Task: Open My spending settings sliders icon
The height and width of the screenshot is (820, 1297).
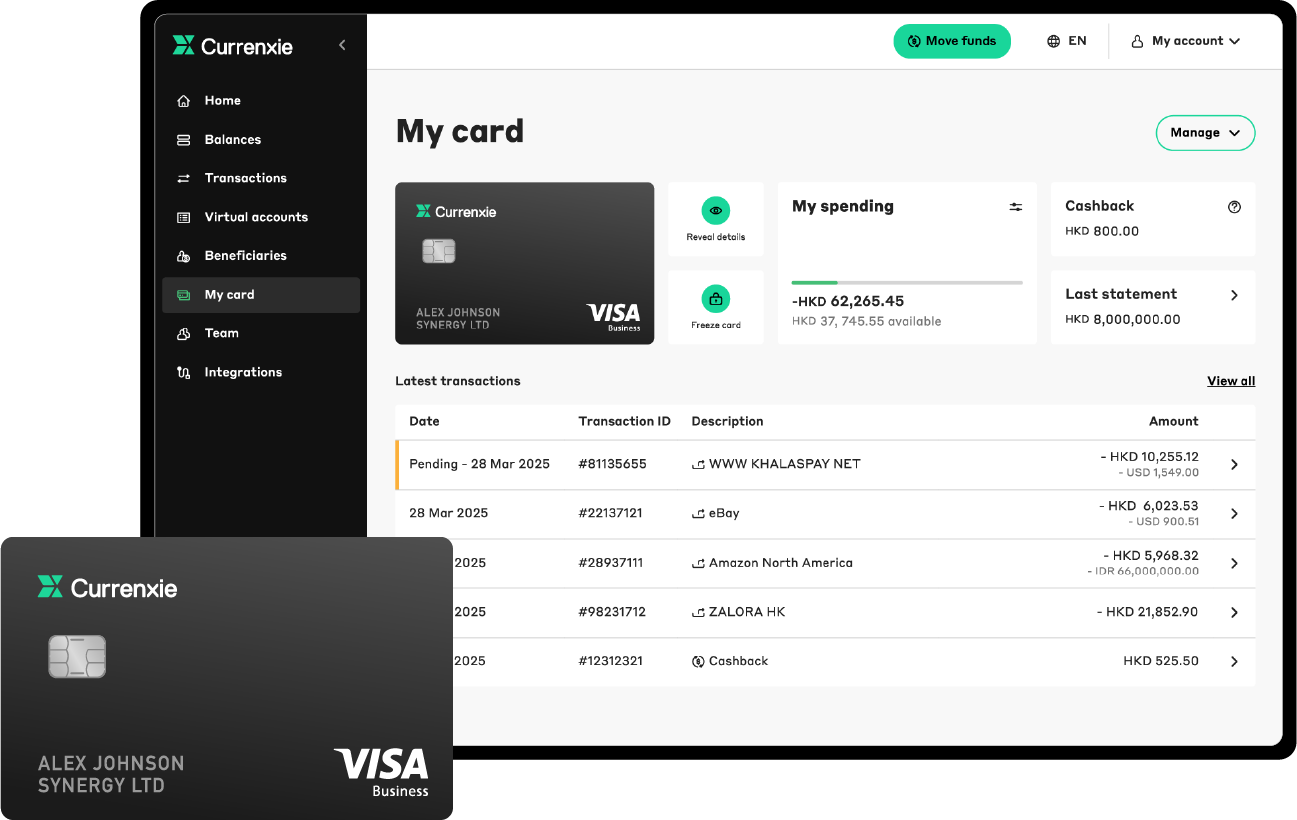Action: point(1015,207)
